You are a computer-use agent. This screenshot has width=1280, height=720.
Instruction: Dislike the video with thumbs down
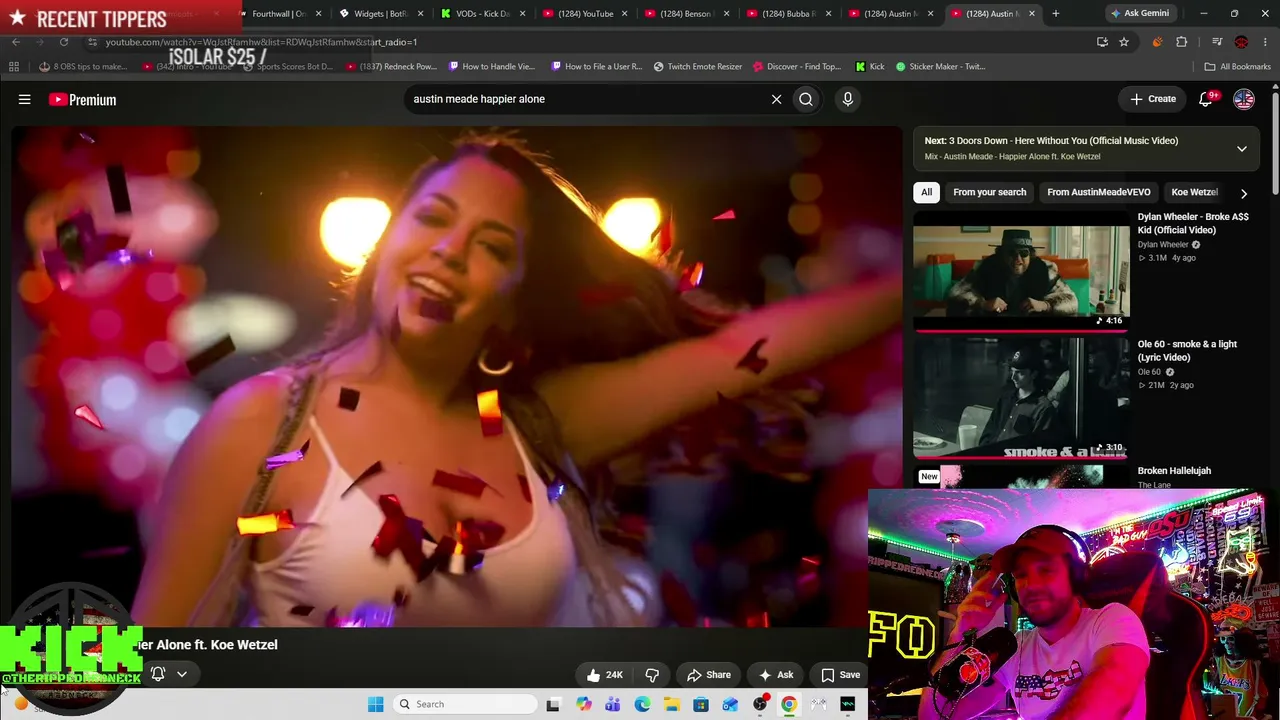(x=652, y=675)
